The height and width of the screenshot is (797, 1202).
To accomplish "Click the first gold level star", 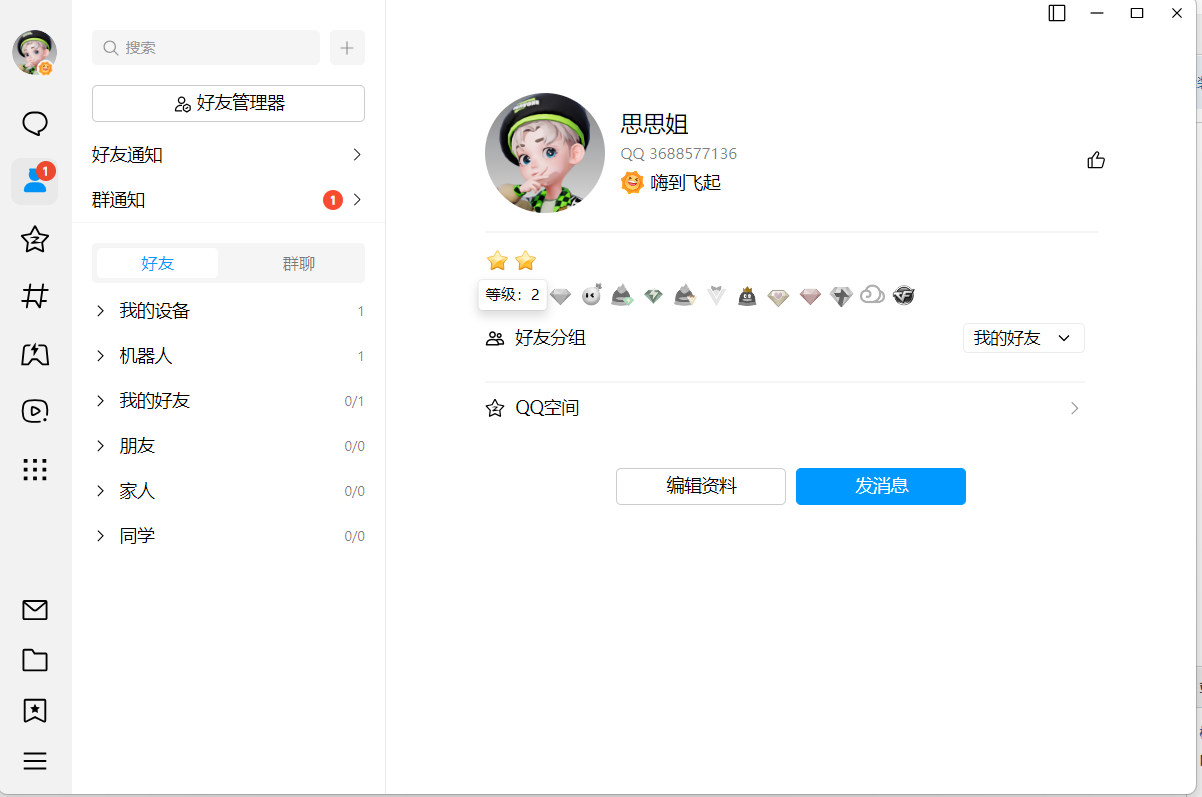I will coord(497,261).
